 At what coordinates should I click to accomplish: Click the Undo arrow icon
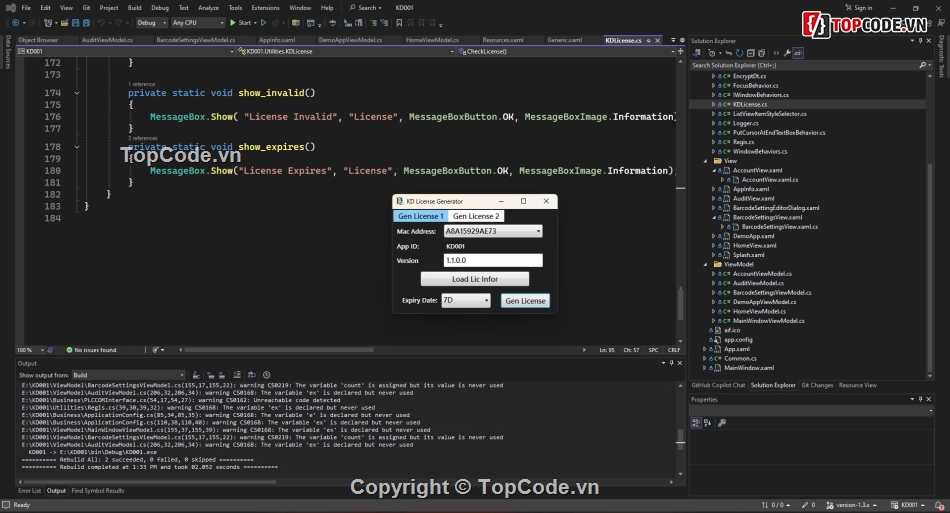(101, 22)
